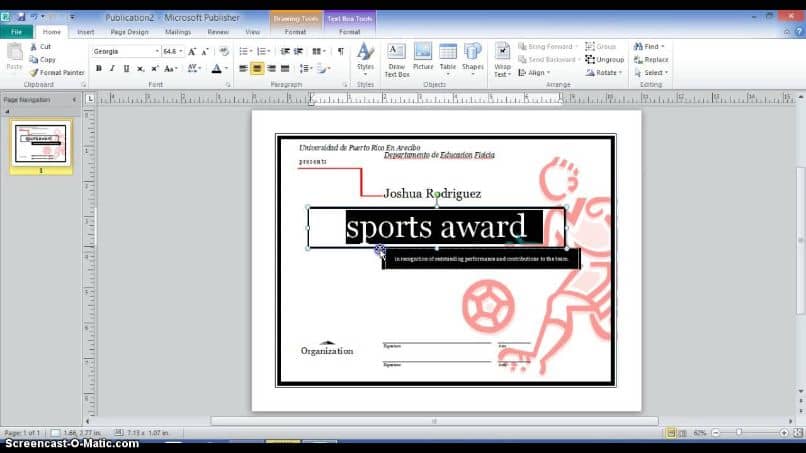Activate the Format Painter
Screen dimensions: 806x453
pos(57,73)
